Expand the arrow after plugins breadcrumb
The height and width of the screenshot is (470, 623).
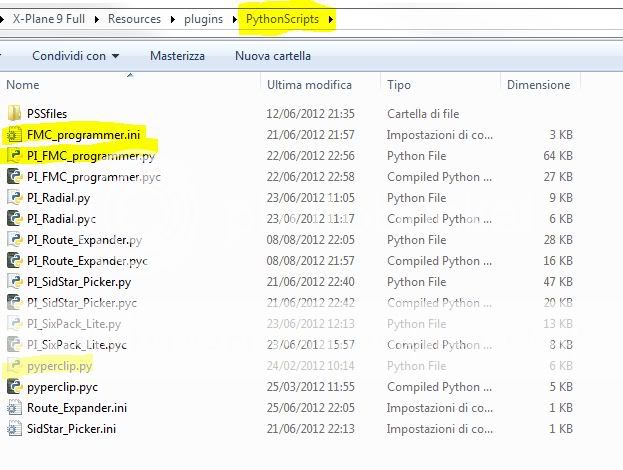235,19
